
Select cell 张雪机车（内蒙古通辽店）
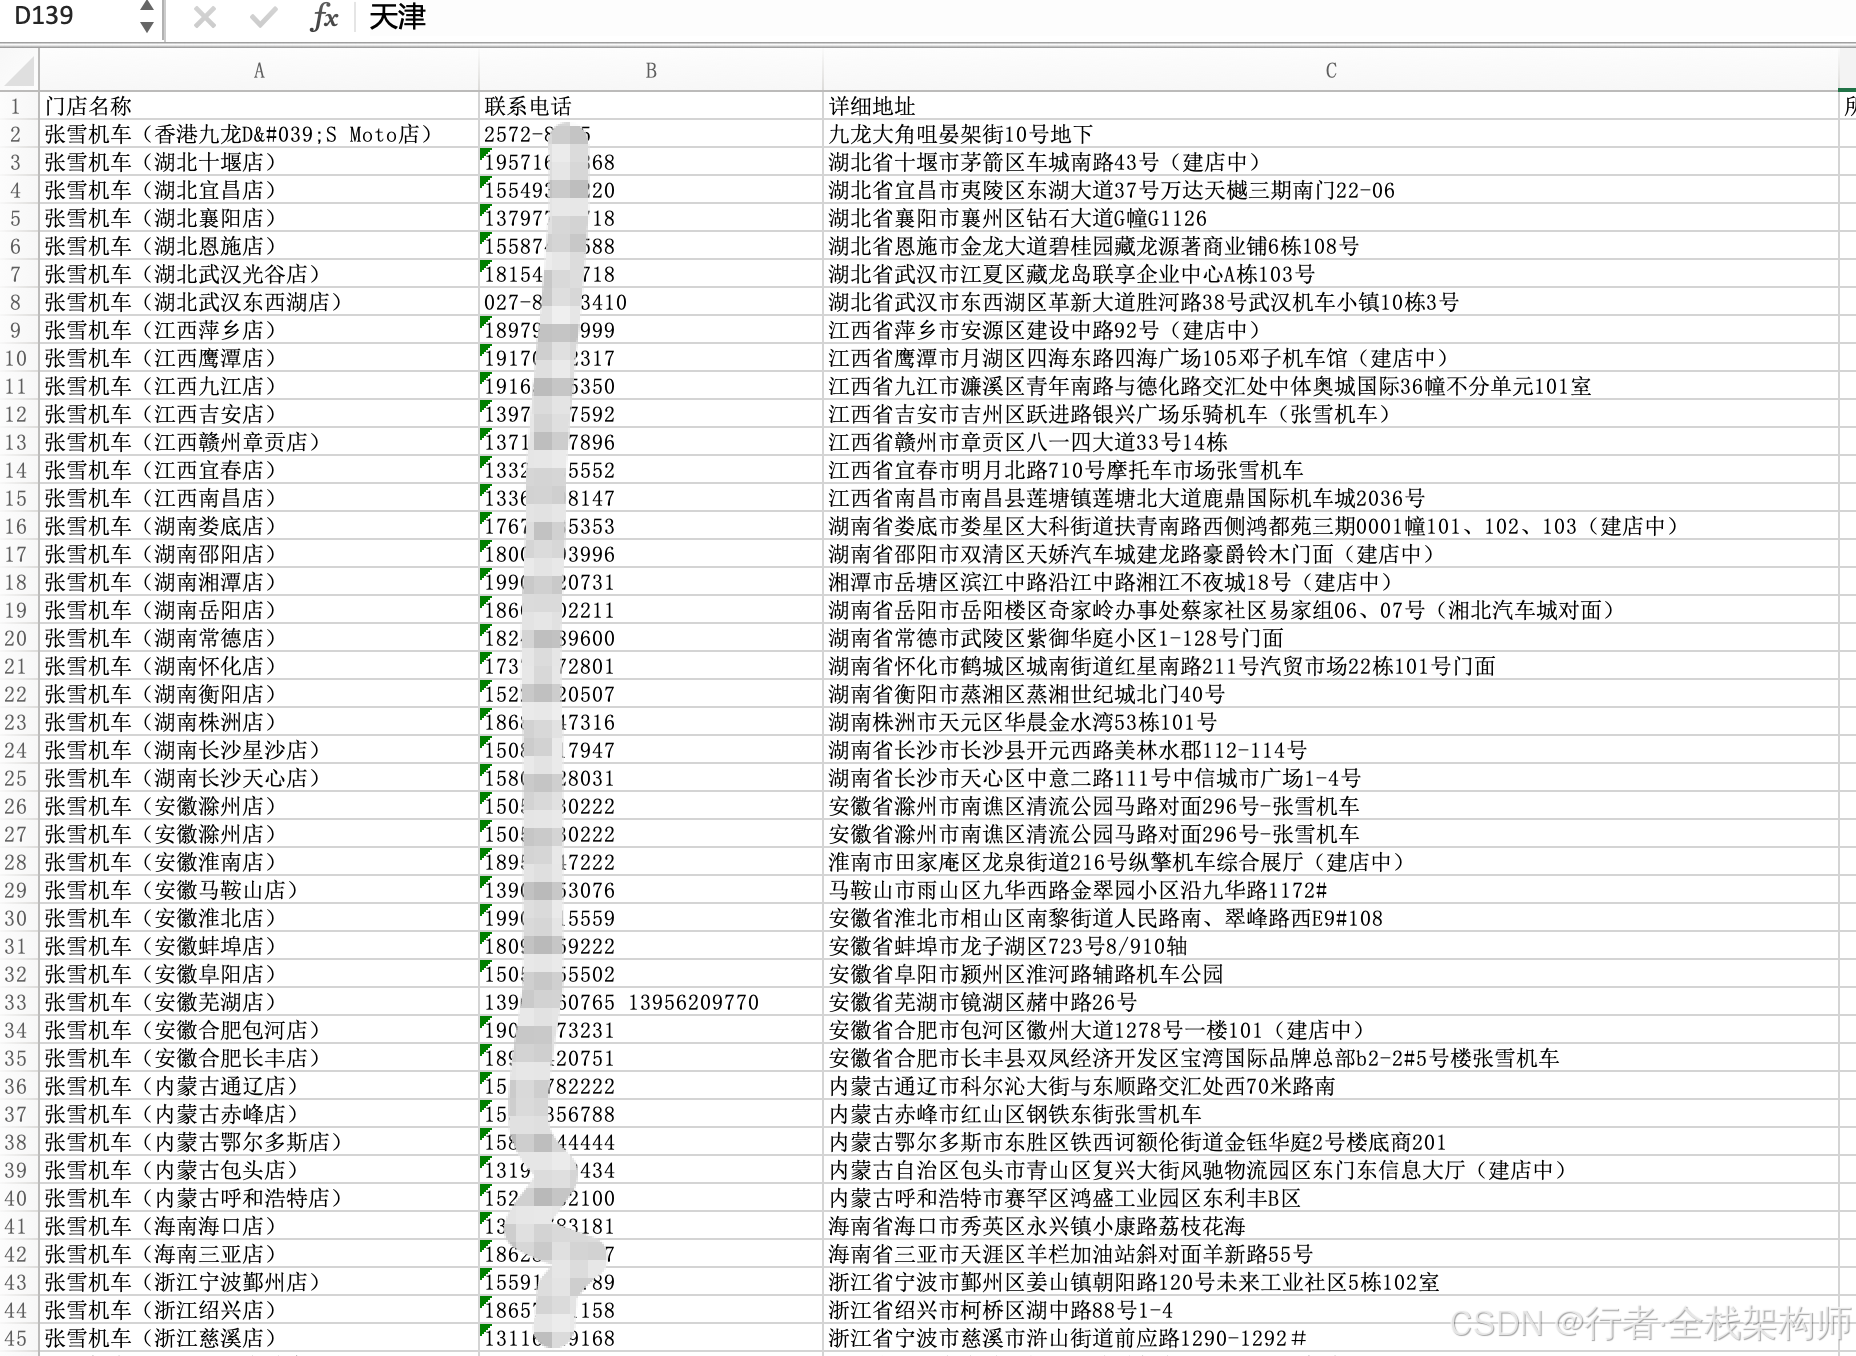[259, 1086]
